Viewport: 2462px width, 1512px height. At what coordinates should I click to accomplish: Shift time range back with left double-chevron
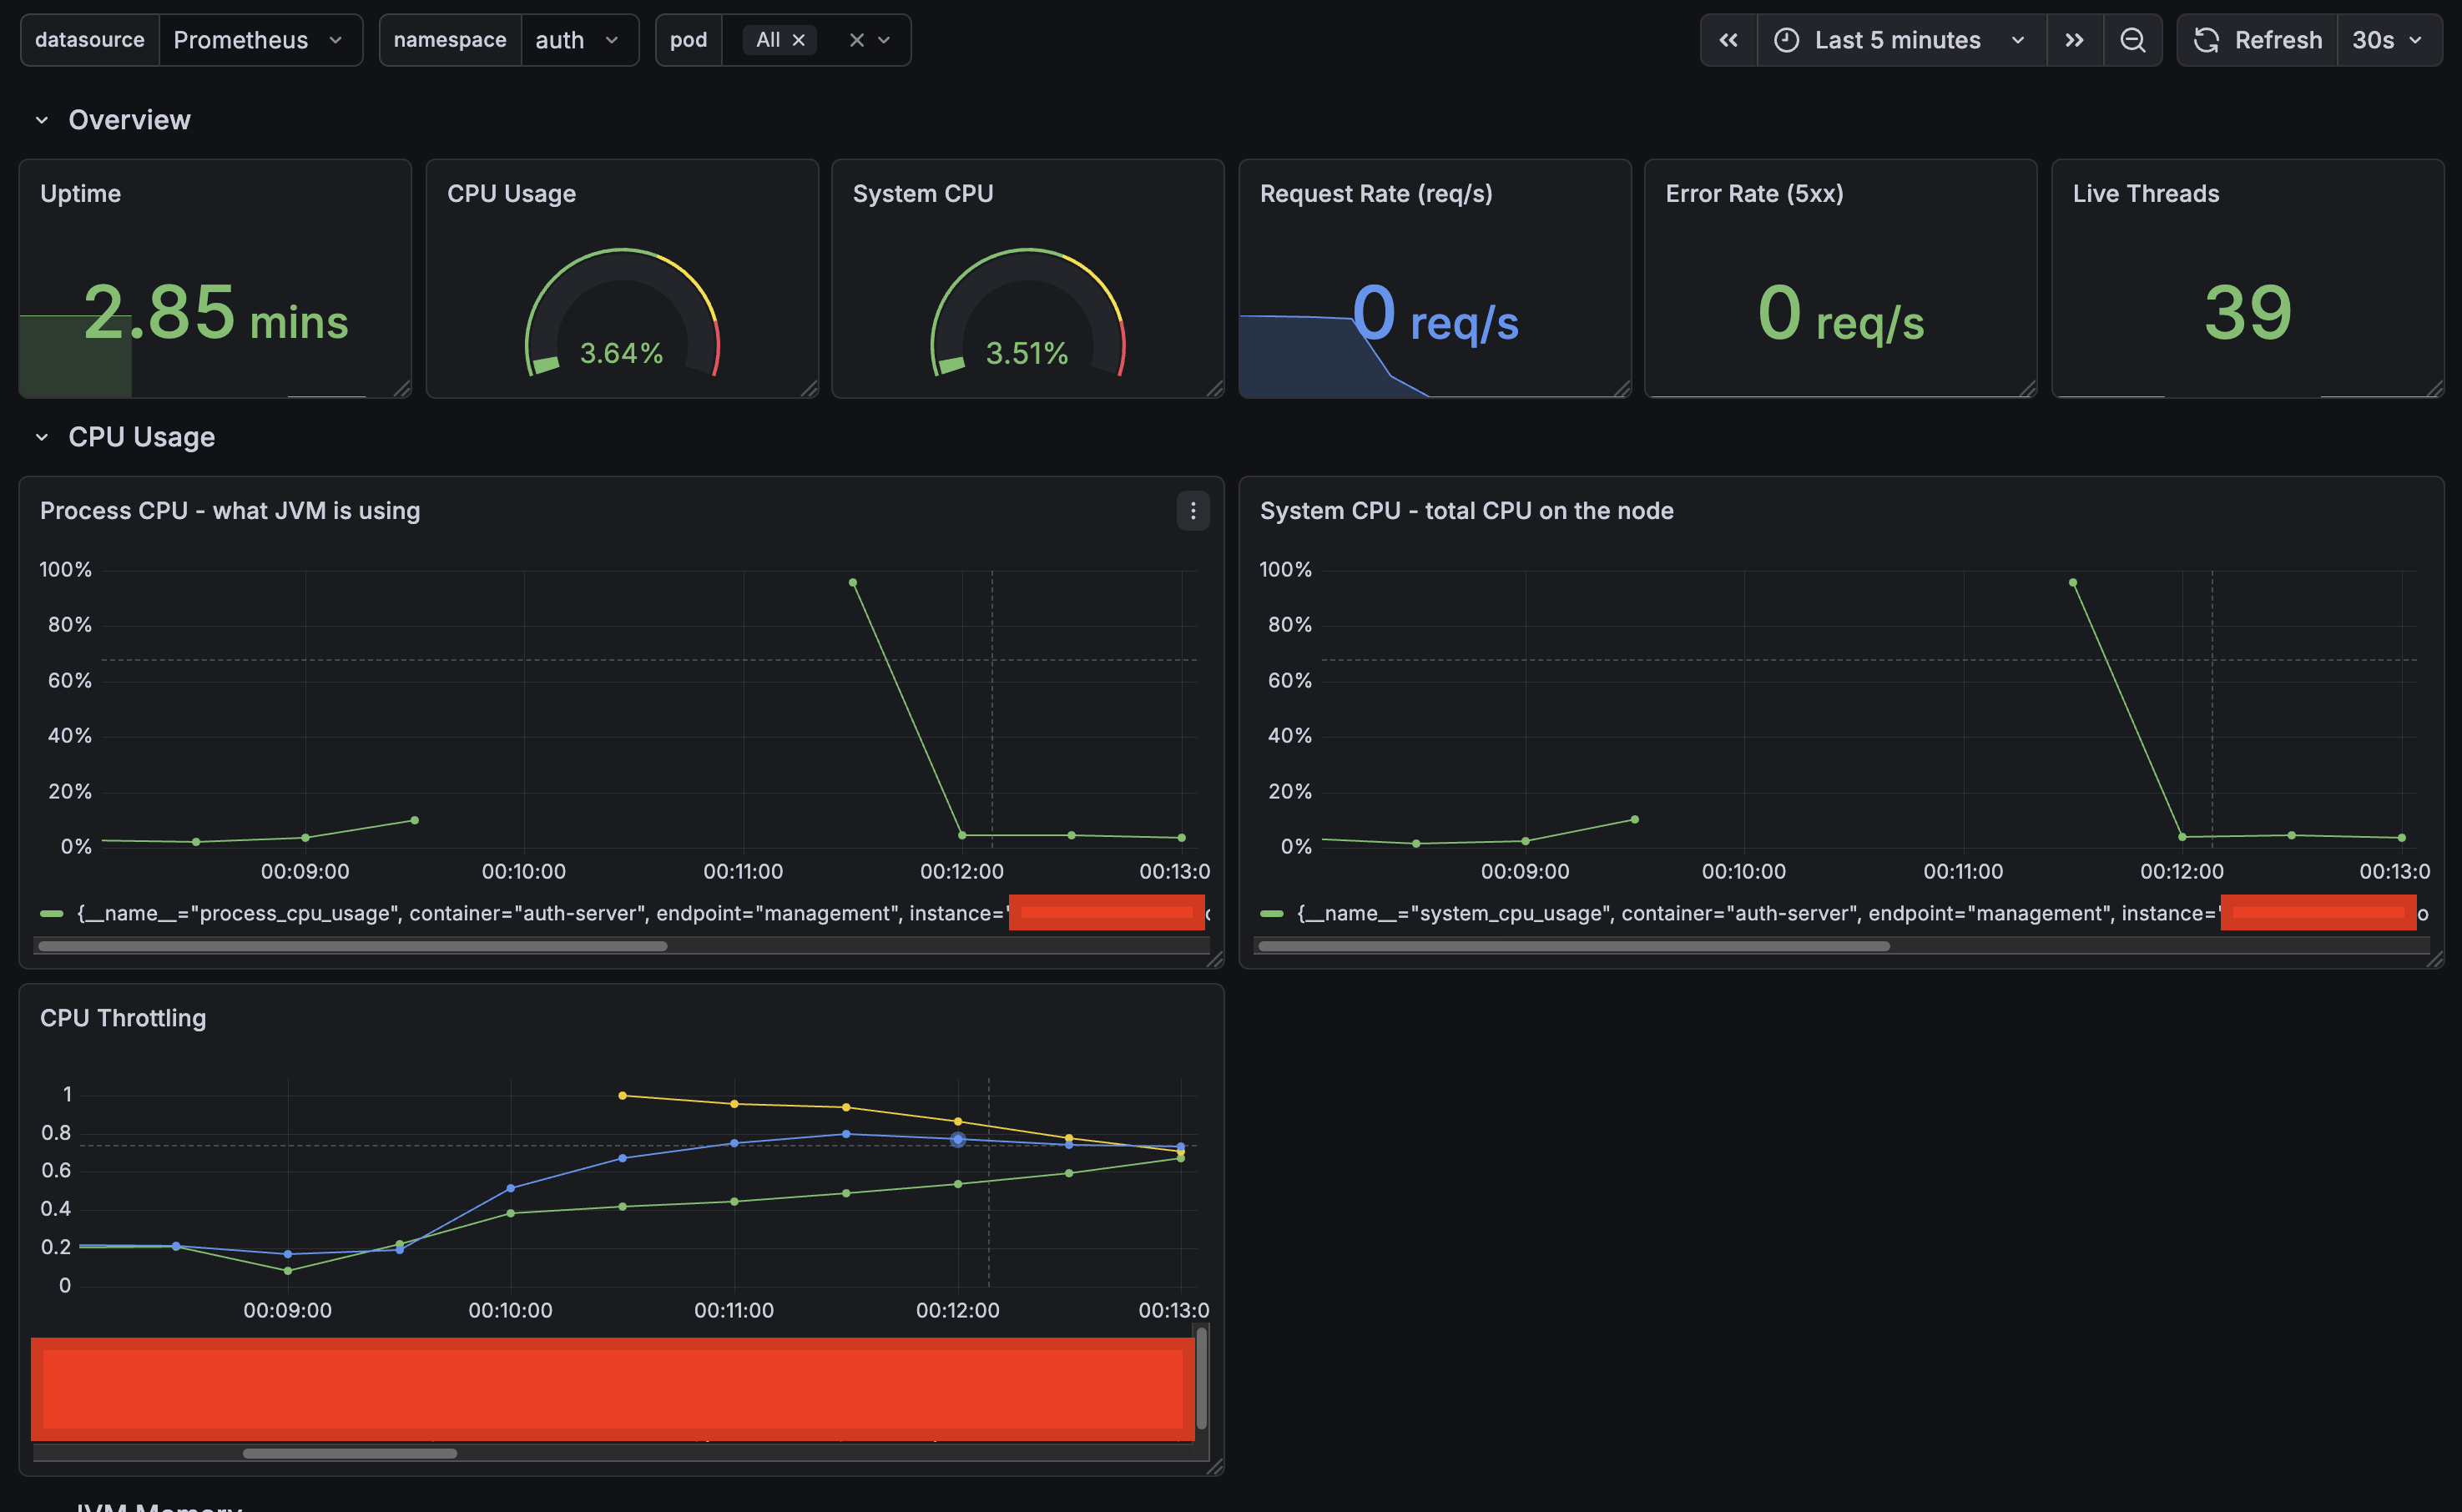point(1729,40)
